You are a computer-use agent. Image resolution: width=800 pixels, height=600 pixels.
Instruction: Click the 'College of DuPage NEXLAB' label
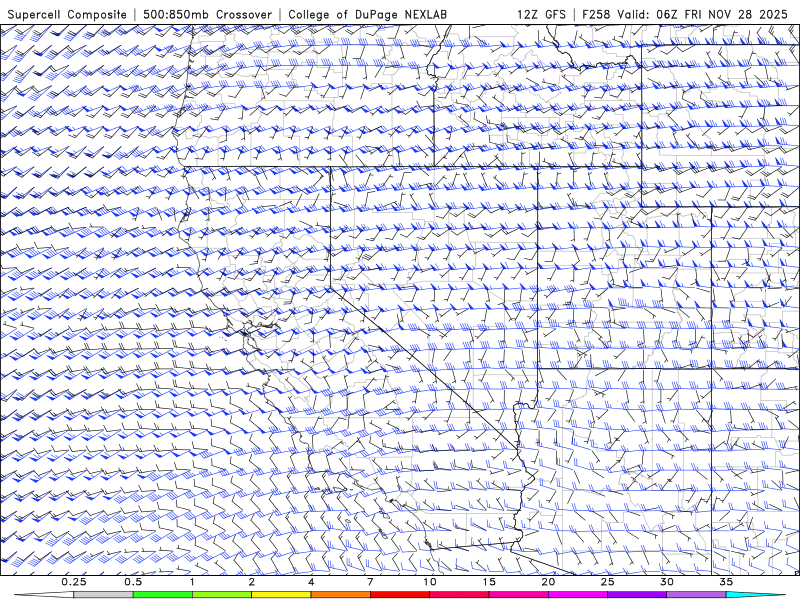point(367,14)
